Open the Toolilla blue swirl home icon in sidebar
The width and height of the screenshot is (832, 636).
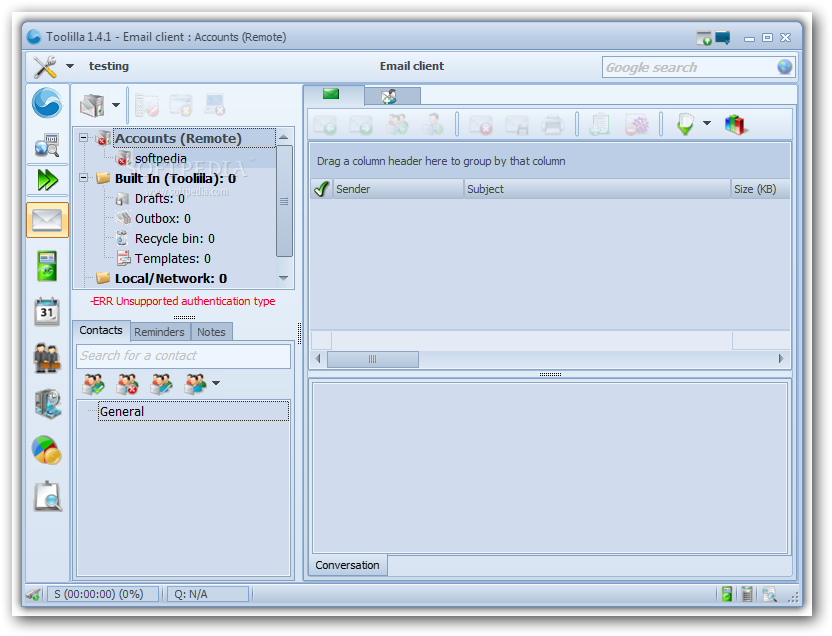pos(47,103)
